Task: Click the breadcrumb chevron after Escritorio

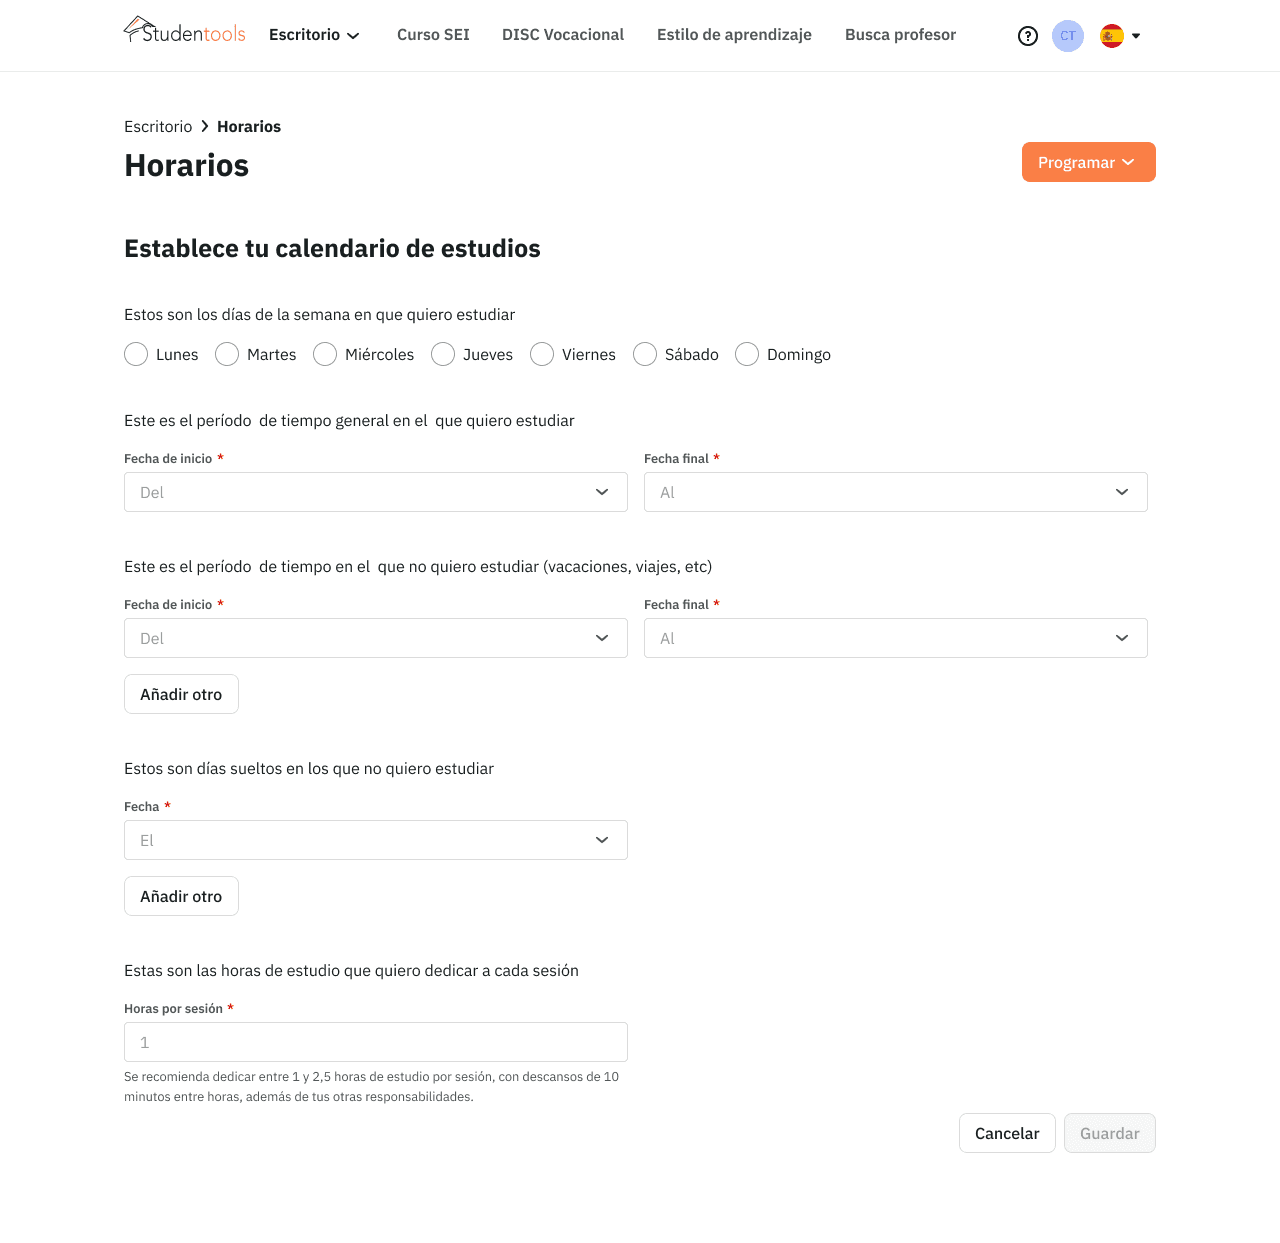Action: pyautogui.click(x=205, y=126)
